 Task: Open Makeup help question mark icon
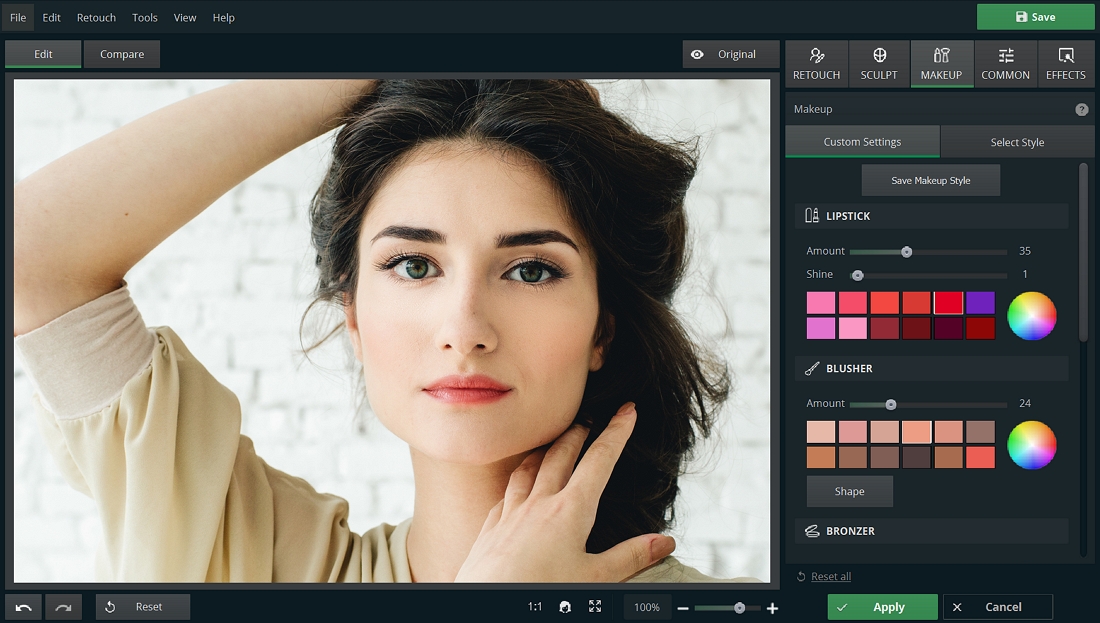coord(1082,109)
